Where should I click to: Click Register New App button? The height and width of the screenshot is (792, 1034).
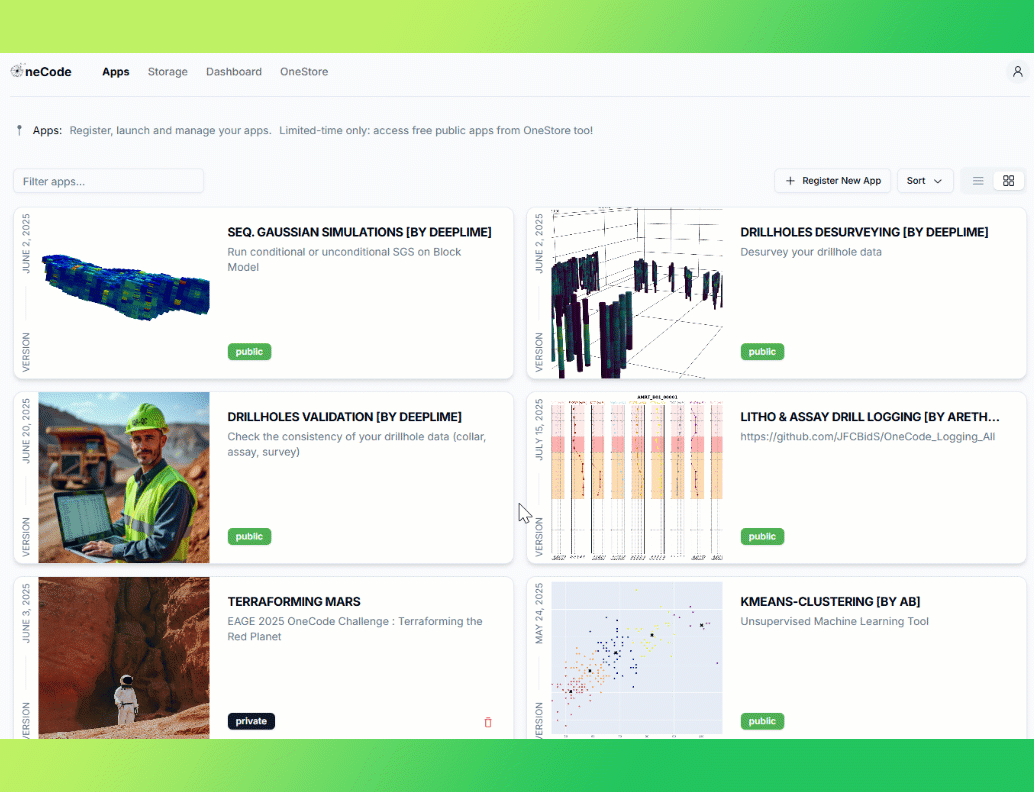[x=832, y=181]
